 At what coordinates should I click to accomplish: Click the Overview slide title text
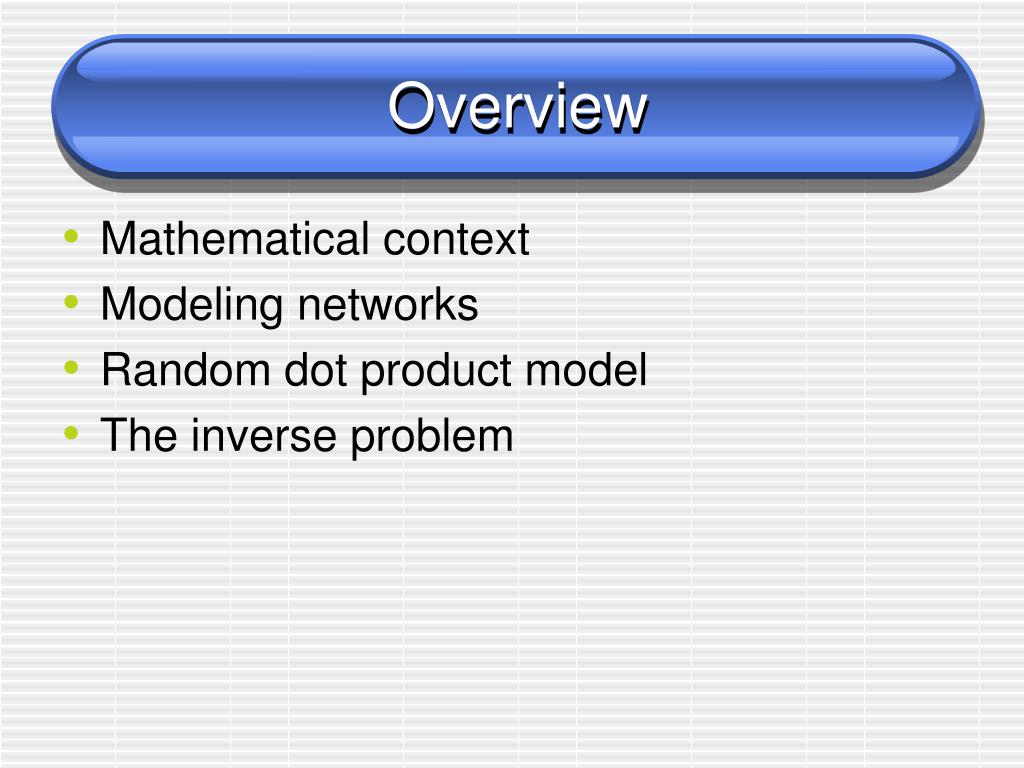pyautogui.click(x=517, y=108)
